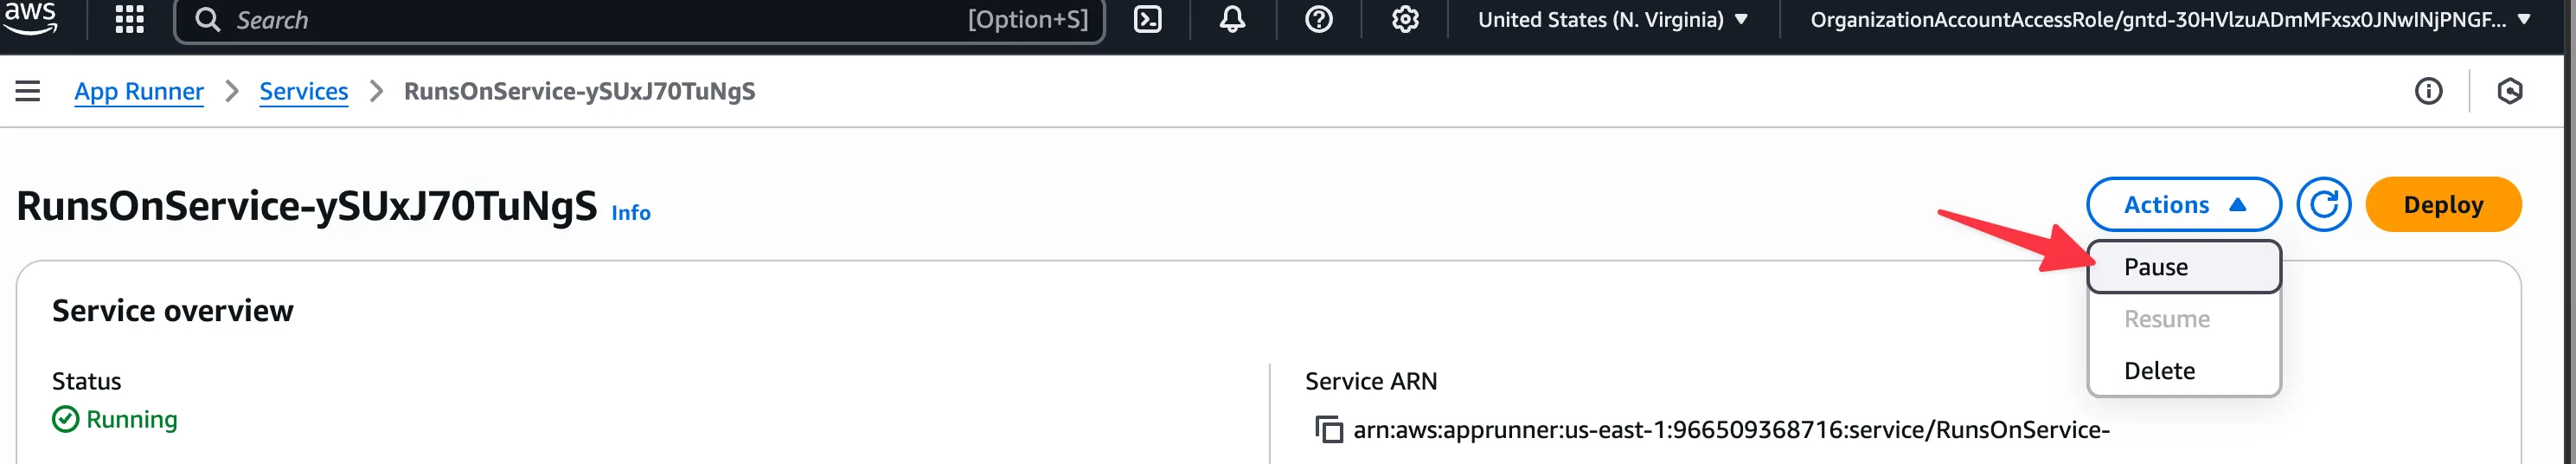Choose Delete from the Actions menu
This screenshot has width=2576, height=464.
pos(2159,371)
